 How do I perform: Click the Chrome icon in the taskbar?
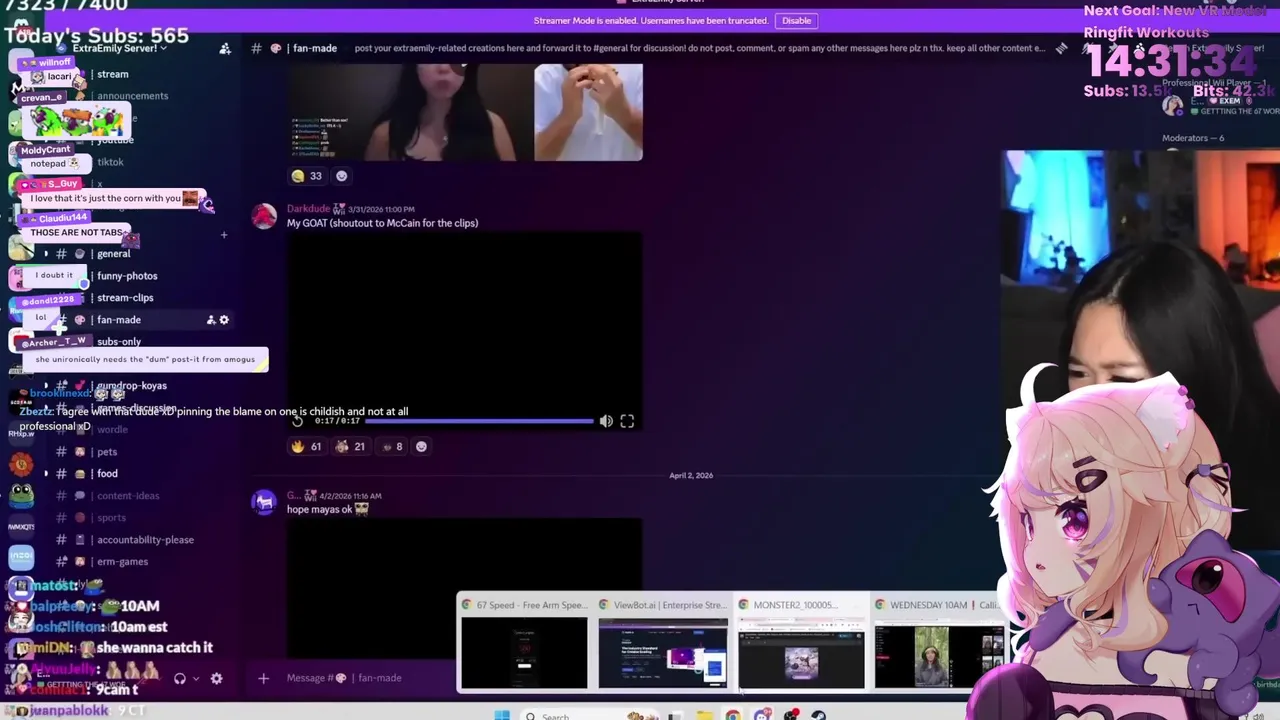(733, 715)
